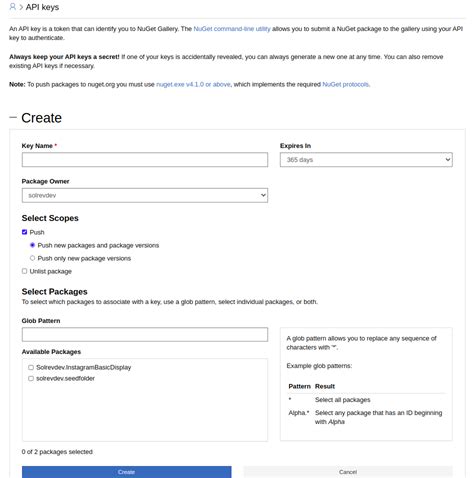Collapse the Create section with minus icon

(x=13, y=117)
